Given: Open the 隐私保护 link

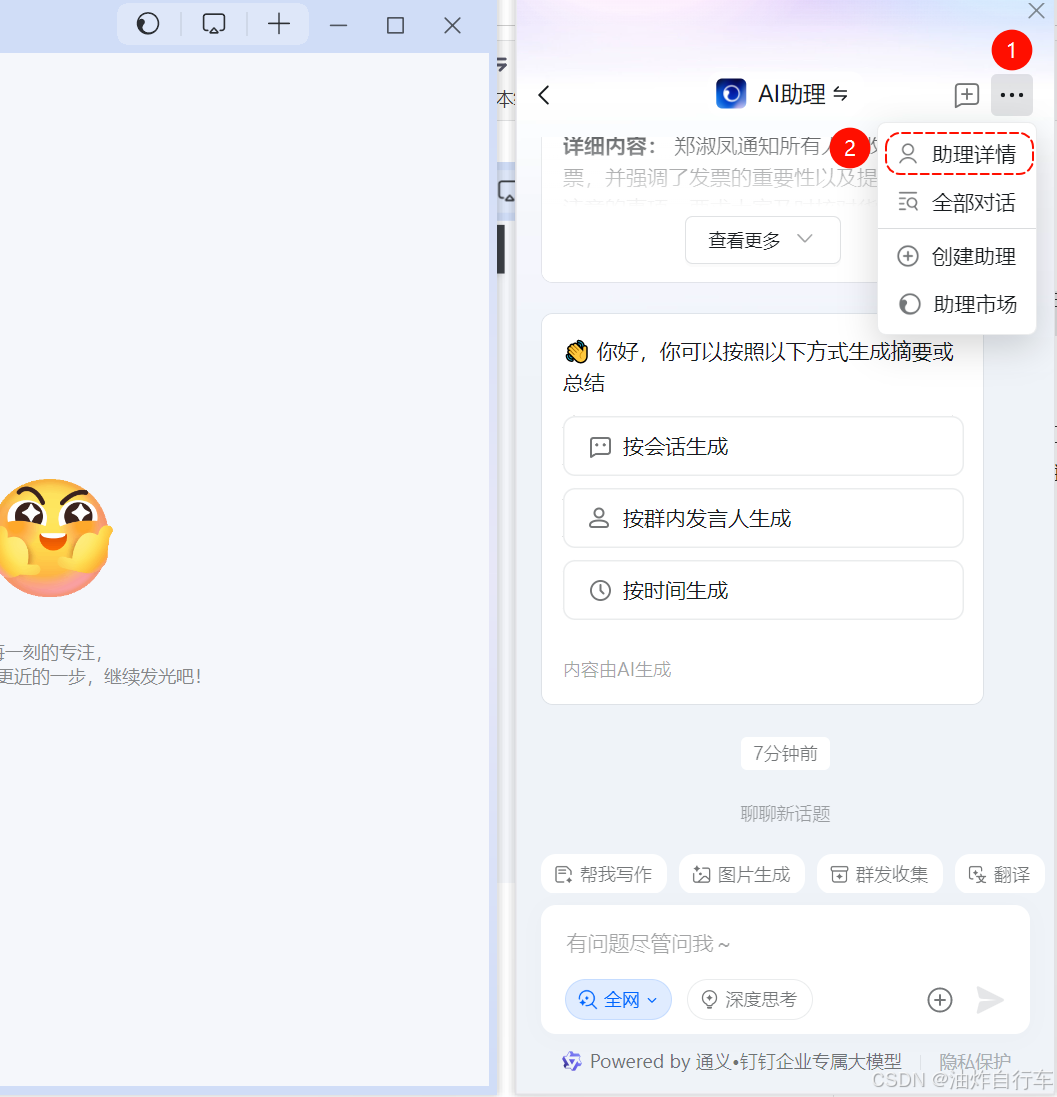Looking at the screenshot, I should point(974,1062).
